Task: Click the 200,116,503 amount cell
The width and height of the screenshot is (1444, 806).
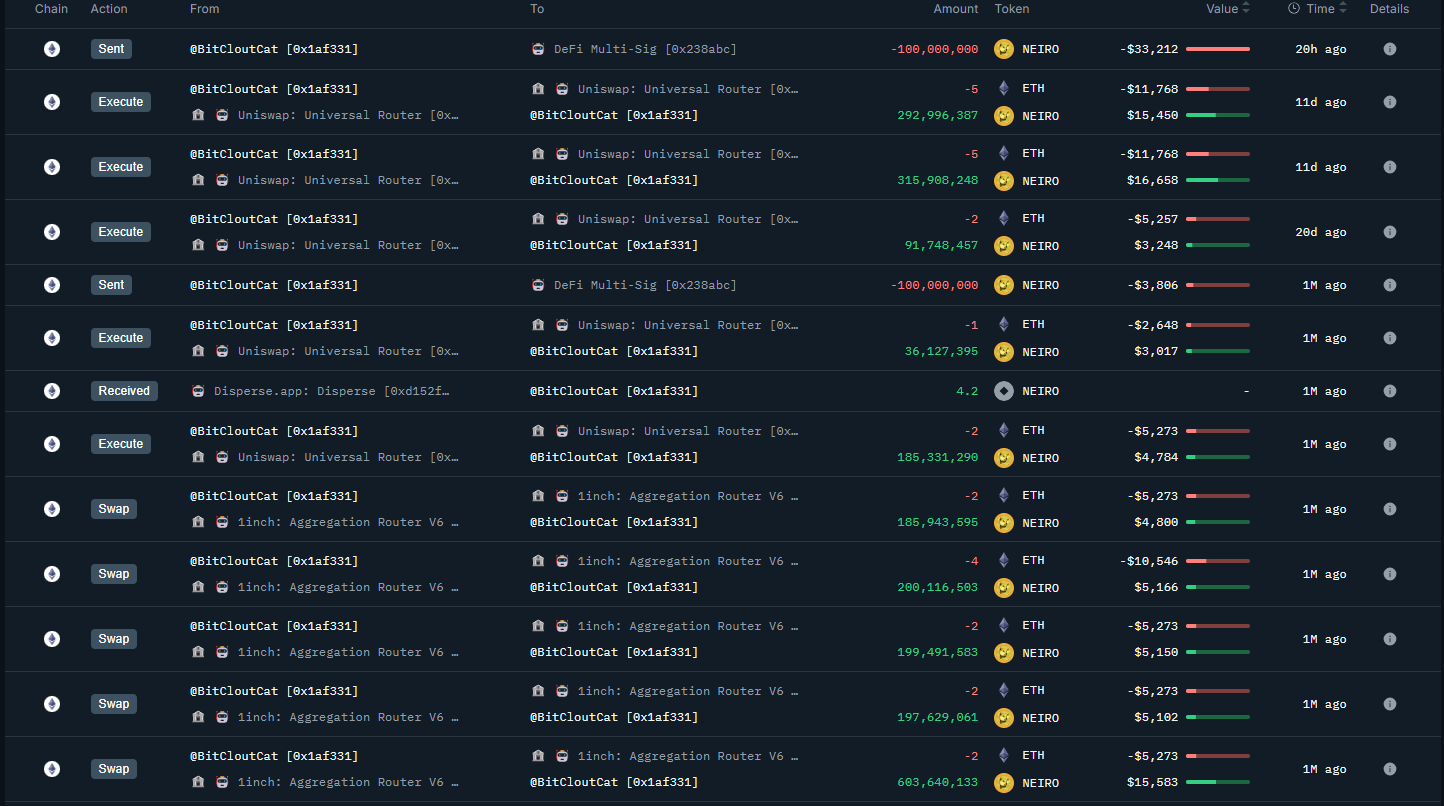Action: tap(938, 588)
